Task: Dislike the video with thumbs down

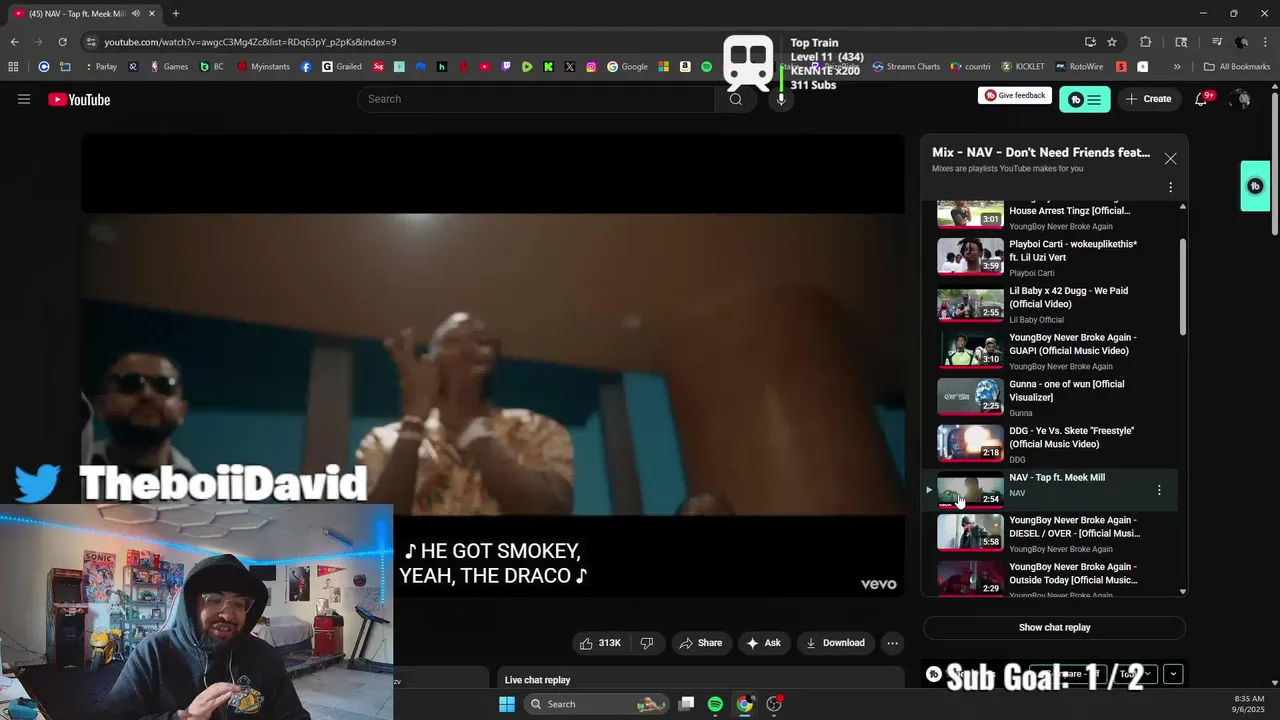Action: pos(647,643)
